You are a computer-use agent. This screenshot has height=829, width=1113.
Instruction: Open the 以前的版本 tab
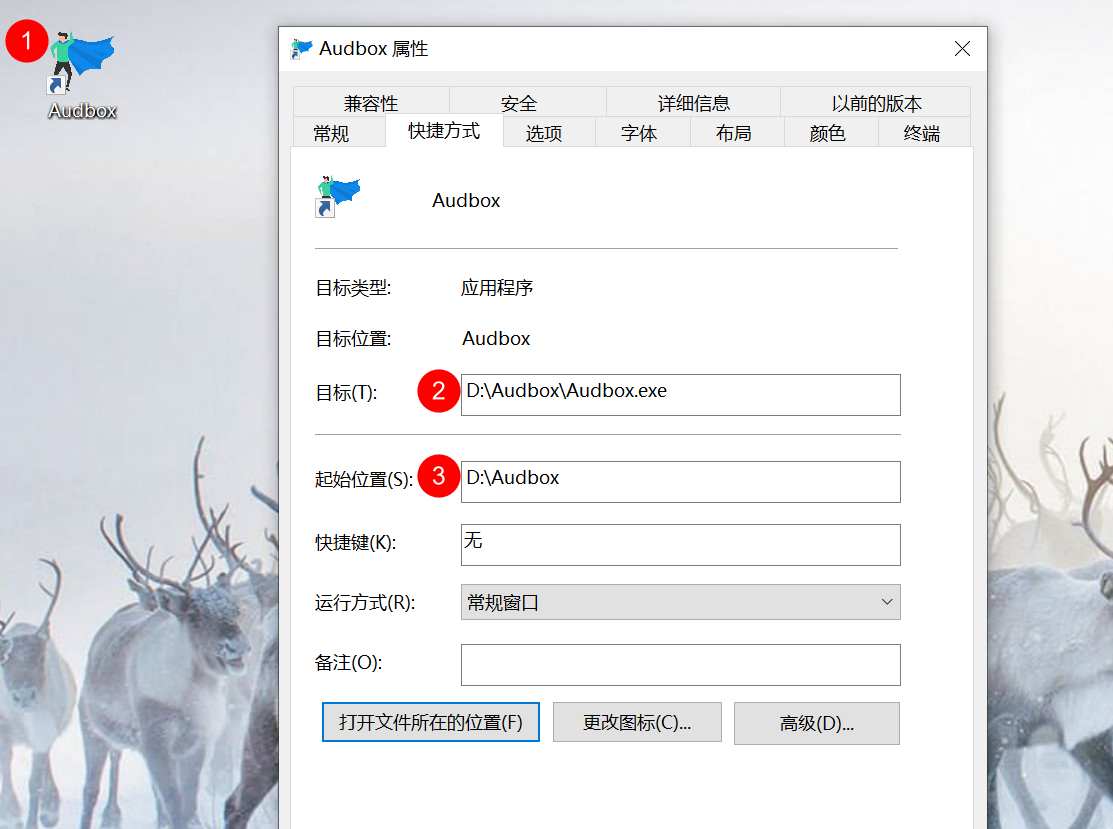point(875,100)
